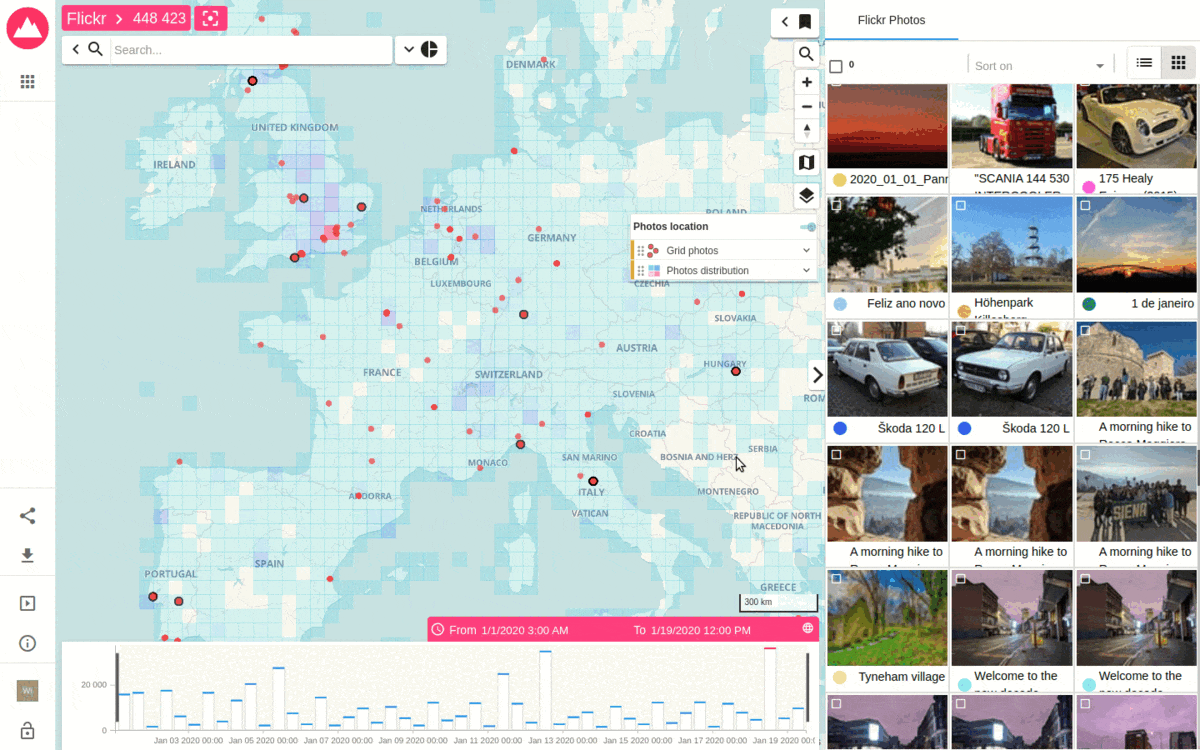
Task: Open the Tyneham village photo thumbnail
Action: [887, 618]
